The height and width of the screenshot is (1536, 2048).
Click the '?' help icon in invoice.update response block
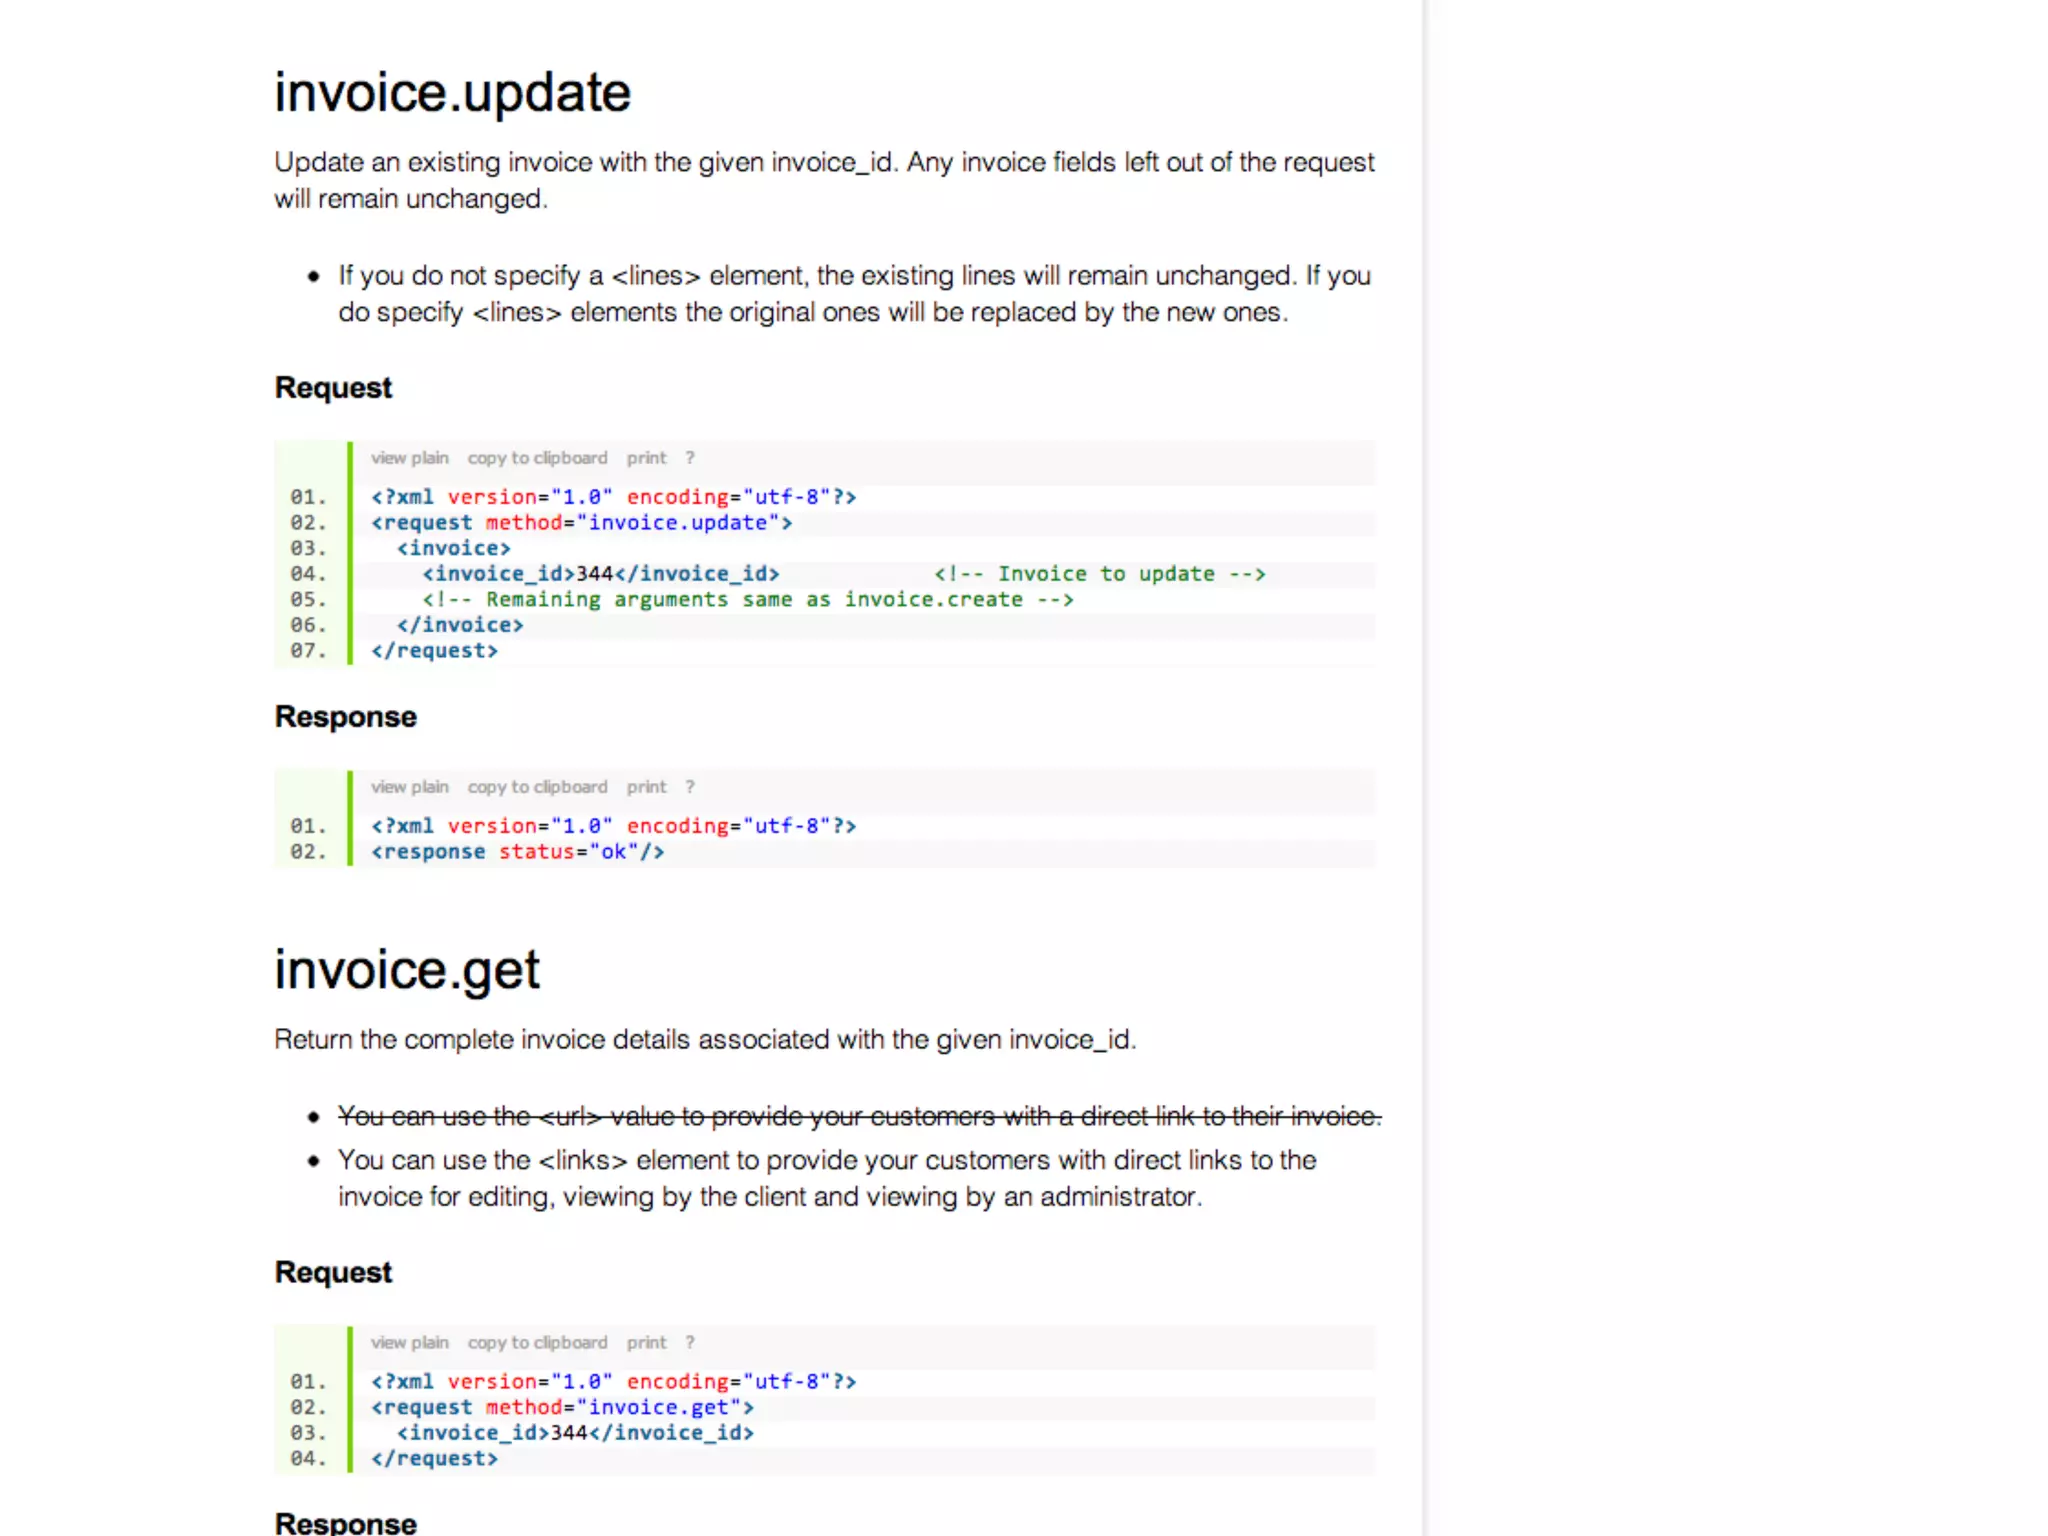click(x=690, y=787)
